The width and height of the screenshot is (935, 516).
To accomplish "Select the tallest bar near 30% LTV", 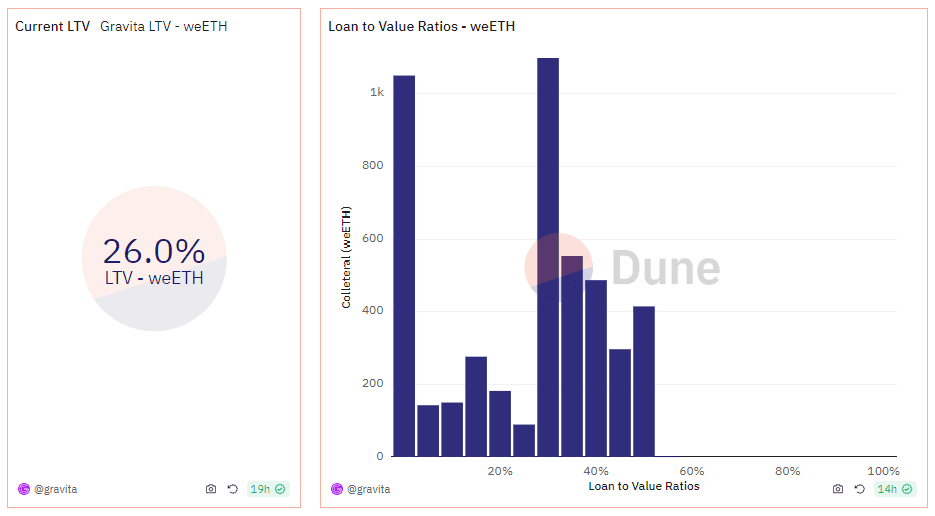I will click(x=548, y=258).
